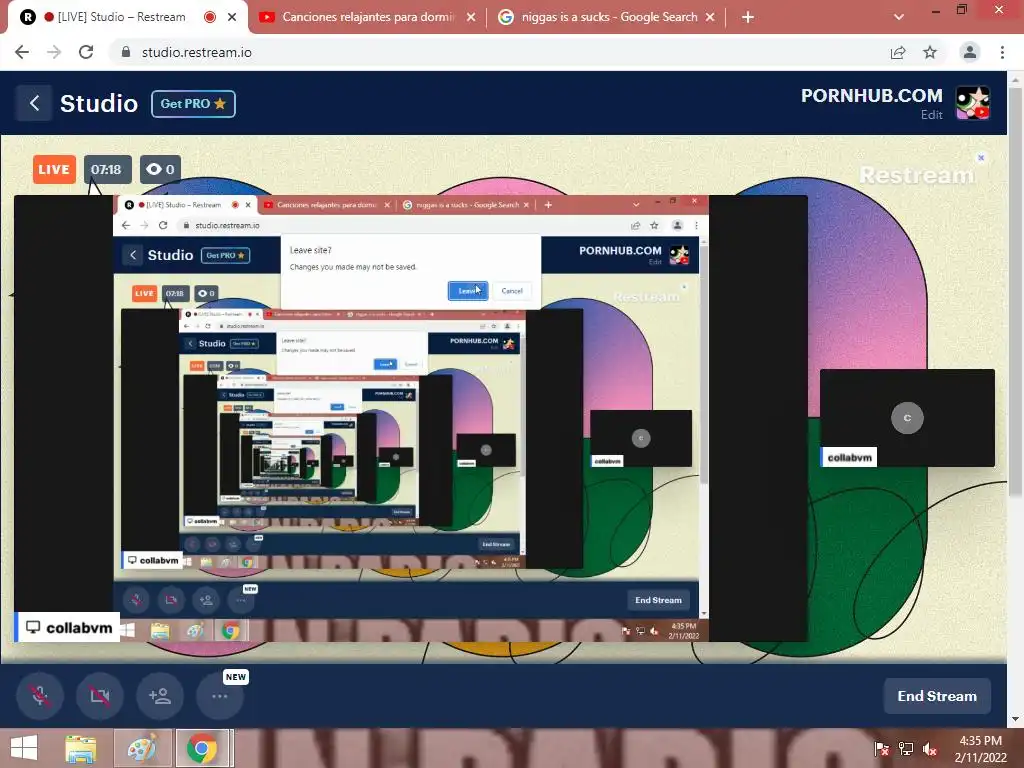The height and width of the screenshot is (768, 1024).
Task: Click the muted volume tray icon
Action: 930,749
